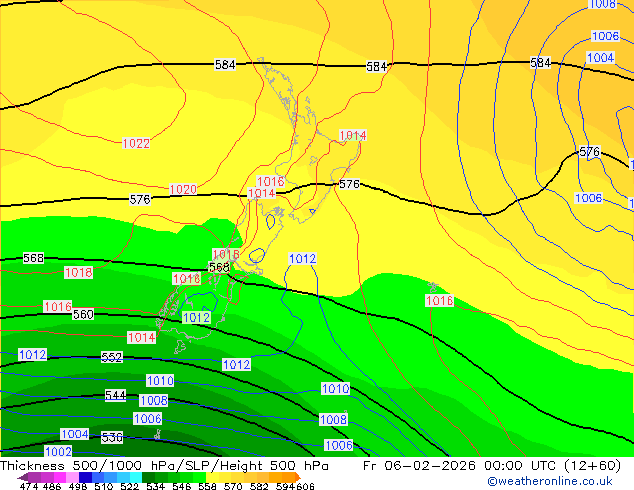Image resolution: width=634 pixels, height=490 pixels.
Task: Click the 534 legend value
Action: tap(155, 486)
